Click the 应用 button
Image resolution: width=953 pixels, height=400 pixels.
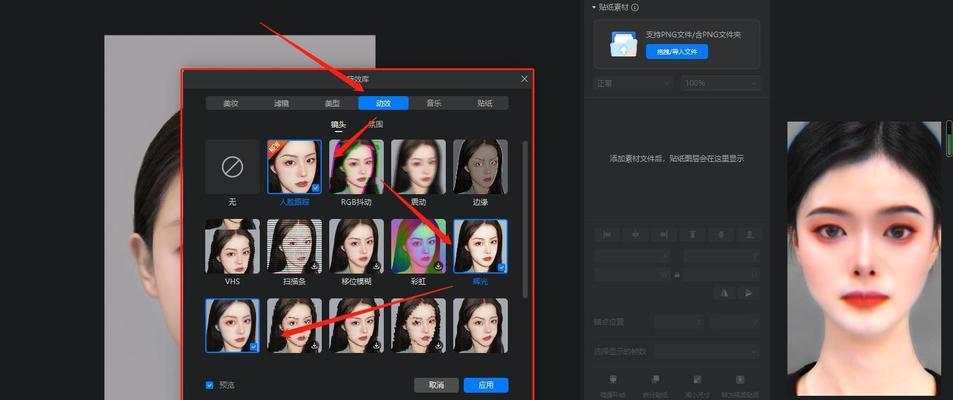486,385
